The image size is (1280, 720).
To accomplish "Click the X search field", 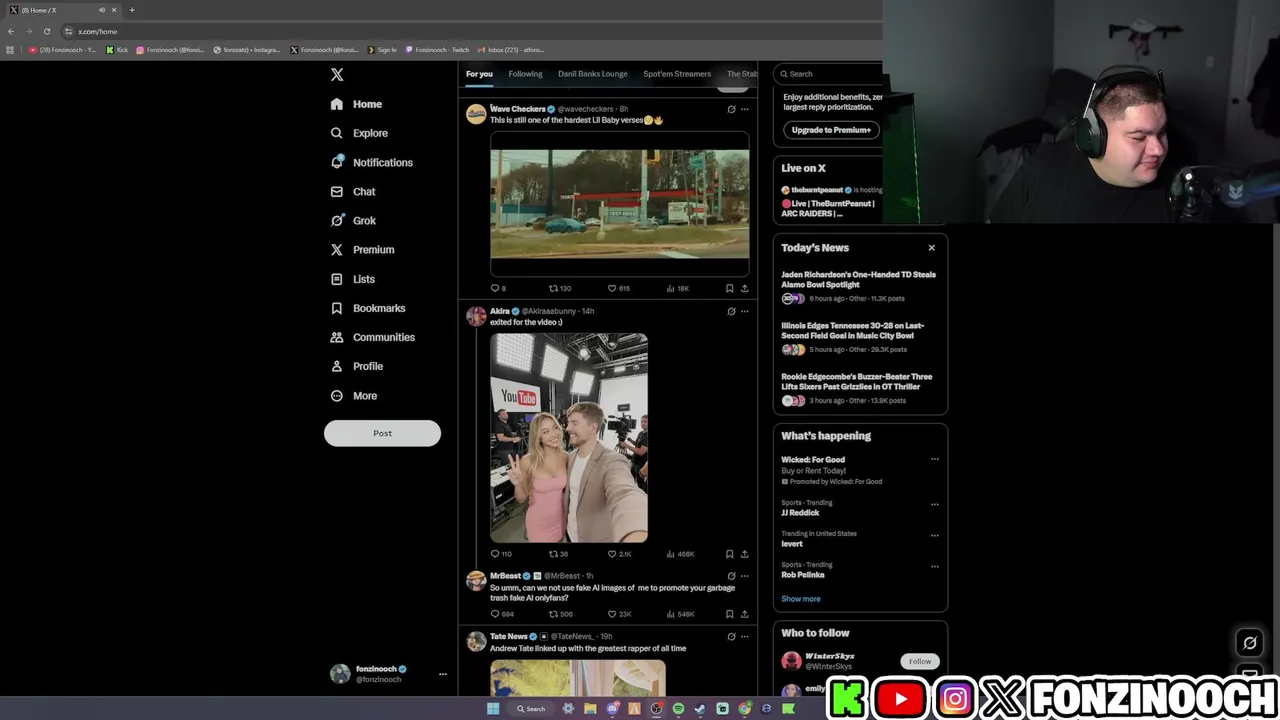I will click(830, 74).
